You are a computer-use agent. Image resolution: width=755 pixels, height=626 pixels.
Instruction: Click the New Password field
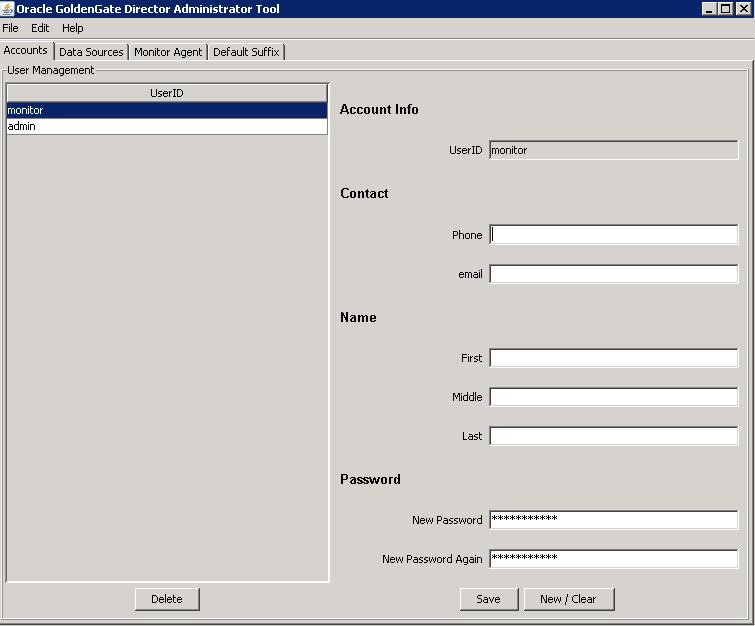coord(613,520)
